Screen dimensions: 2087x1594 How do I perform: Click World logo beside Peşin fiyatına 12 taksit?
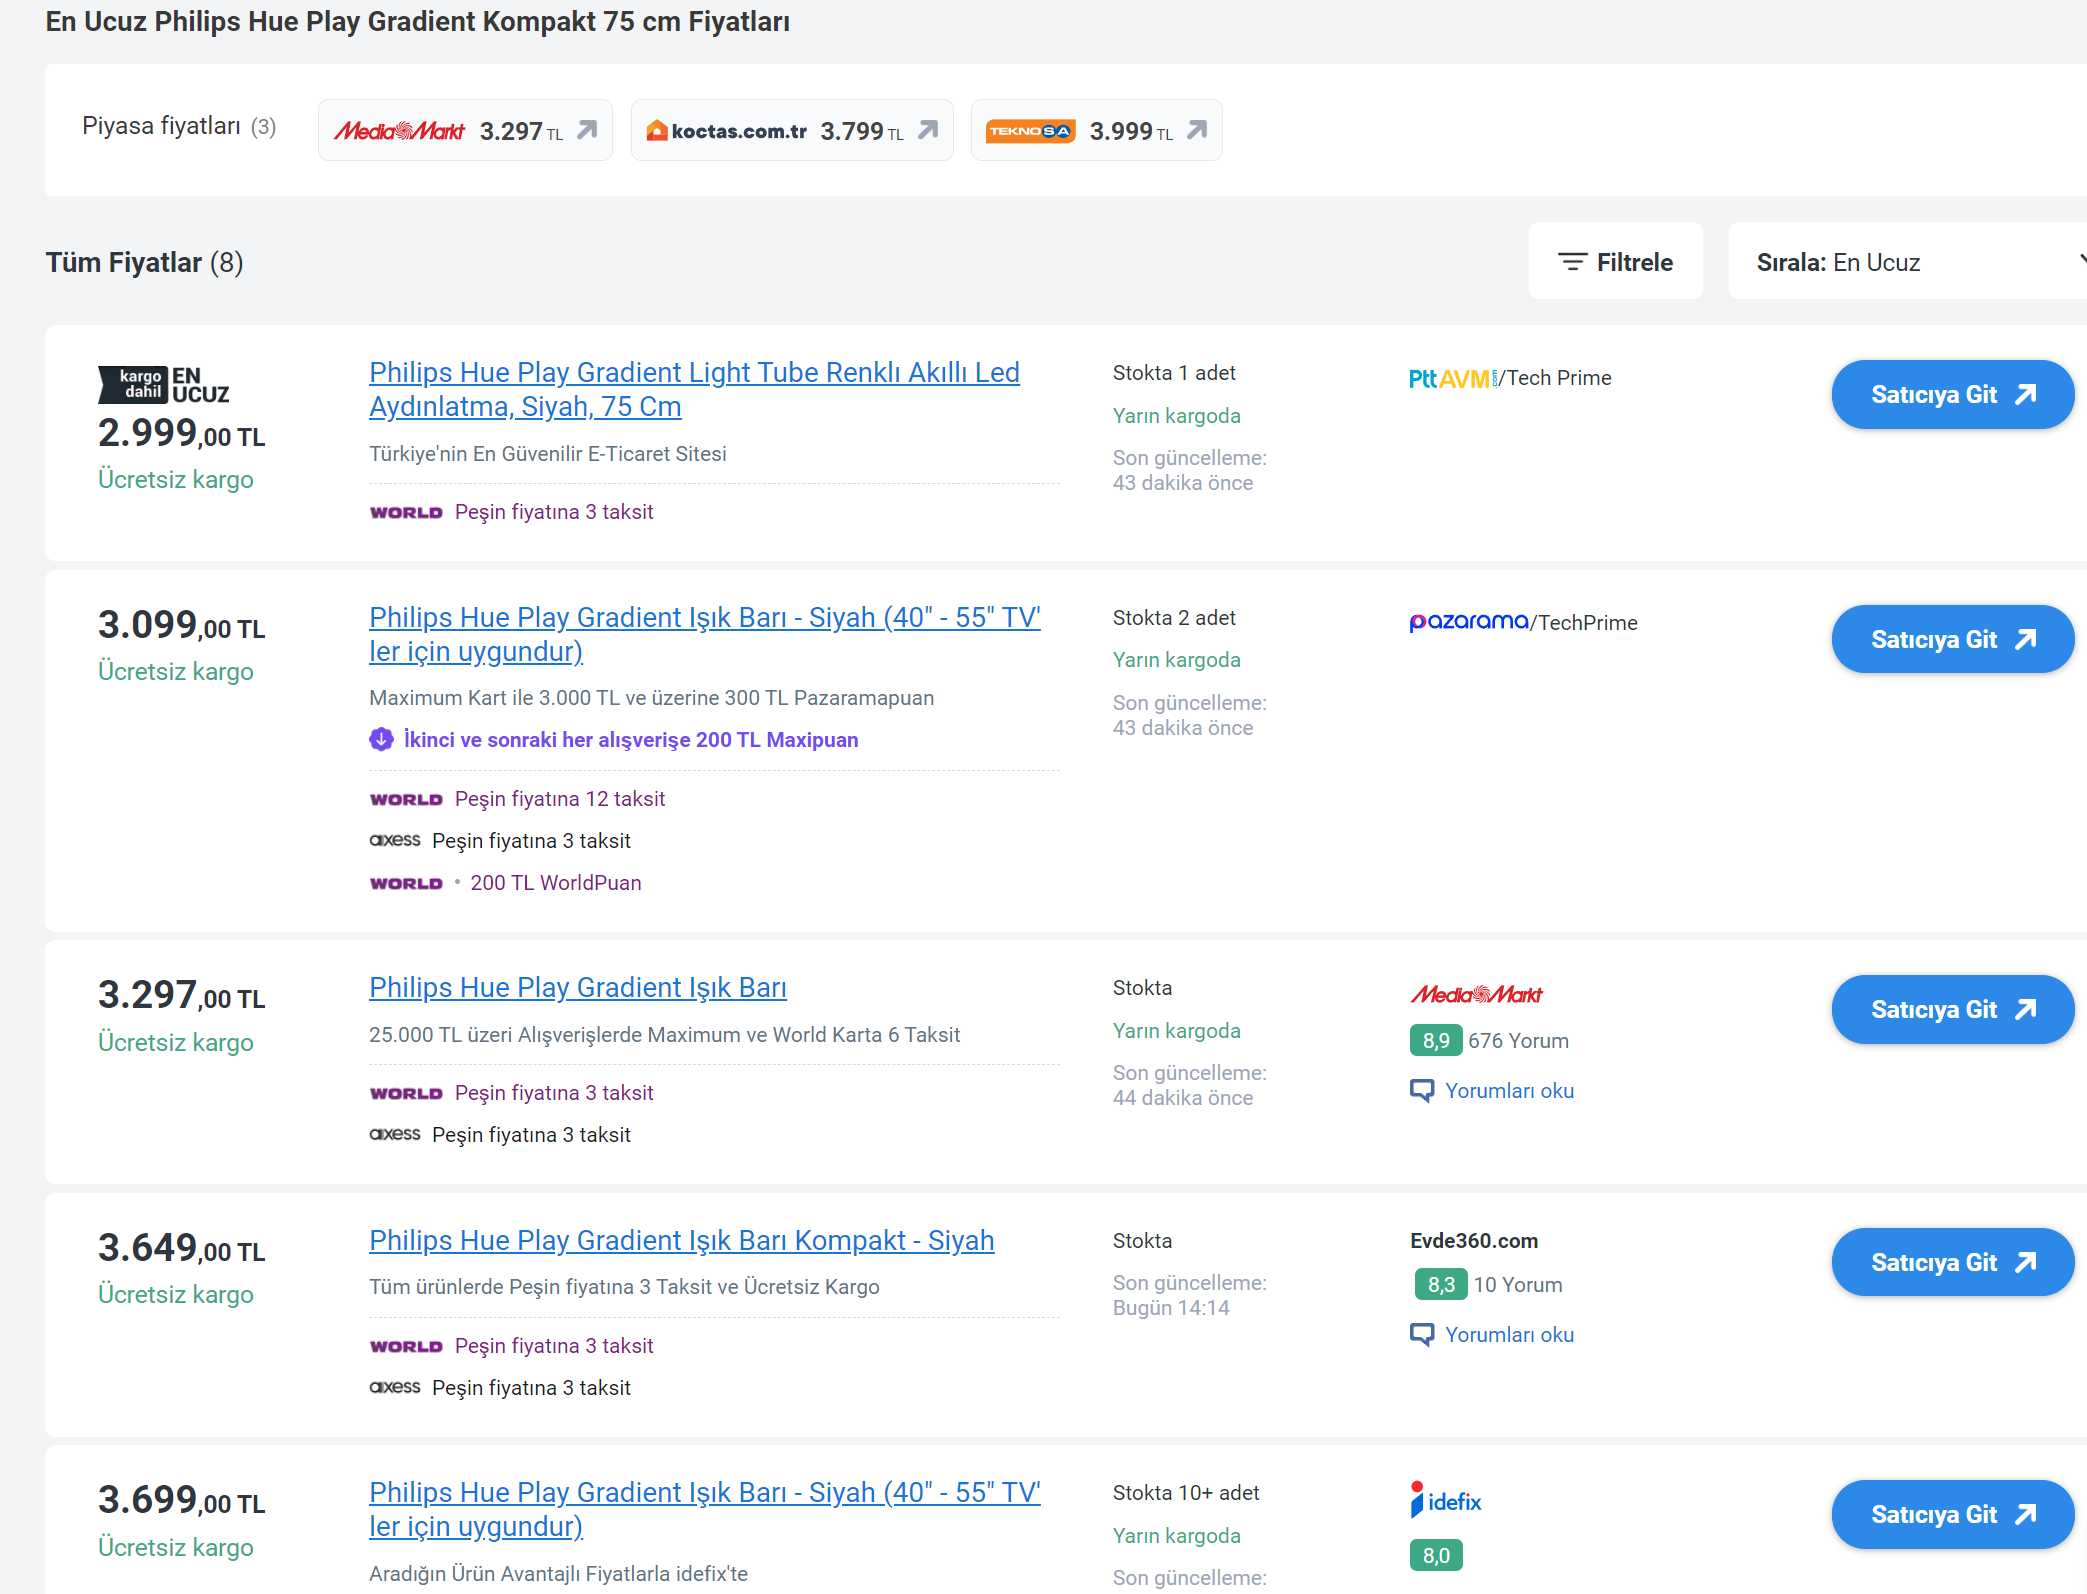pyautogui.click(x=406, y=799)
